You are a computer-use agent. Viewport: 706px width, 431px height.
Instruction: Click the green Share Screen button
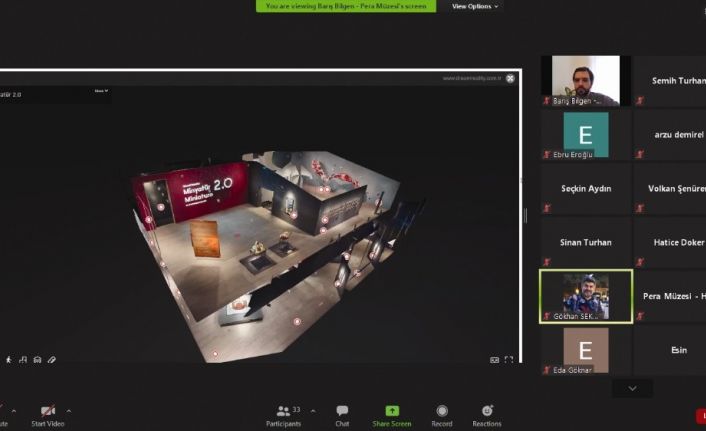point(392,415)
